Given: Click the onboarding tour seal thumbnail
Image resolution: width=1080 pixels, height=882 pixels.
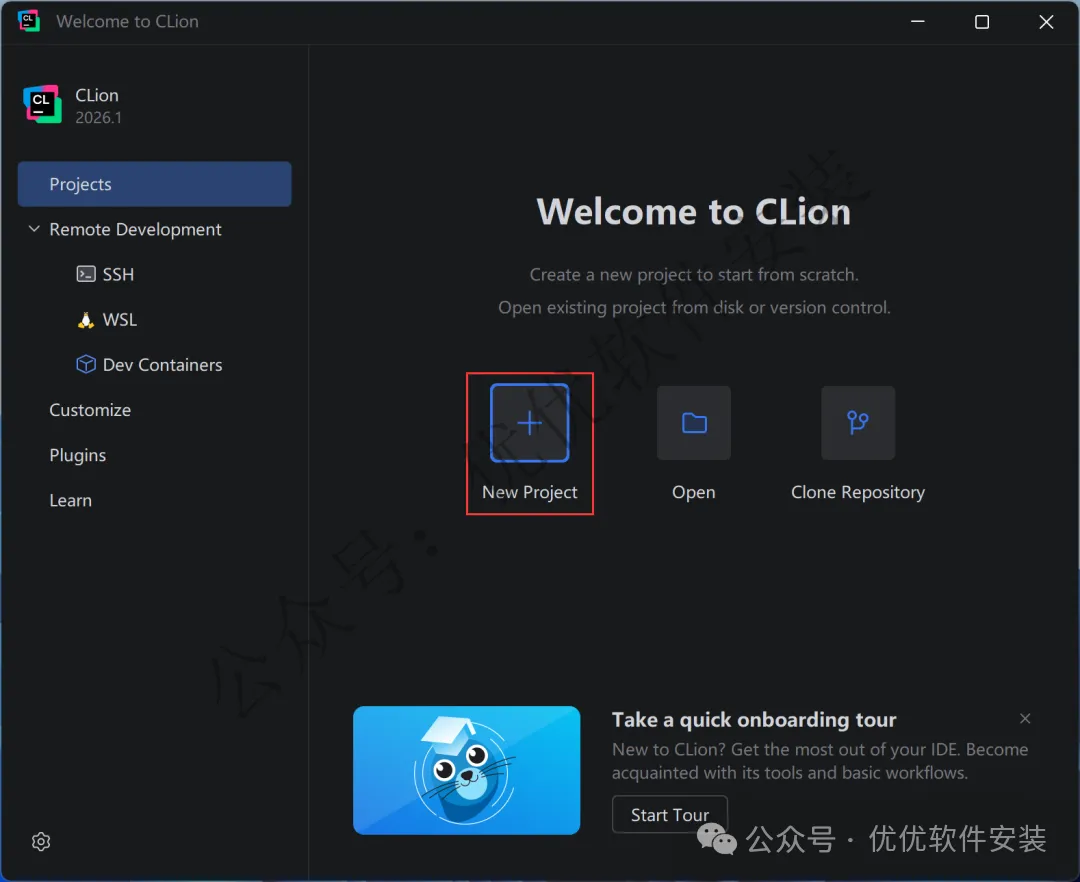Looking at the screenshot, I should pos(466,770).
